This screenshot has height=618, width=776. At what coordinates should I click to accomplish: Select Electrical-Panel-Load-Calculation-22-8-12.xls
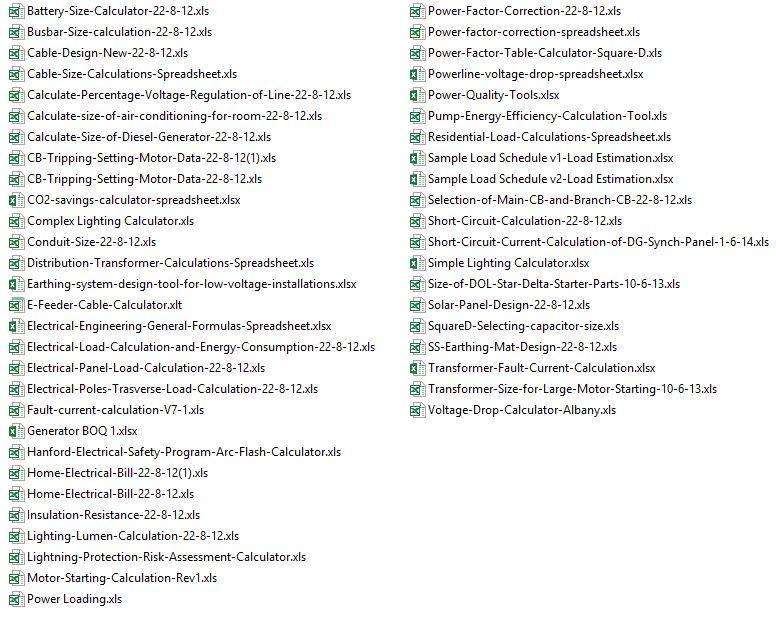click(x=146, y=368)
